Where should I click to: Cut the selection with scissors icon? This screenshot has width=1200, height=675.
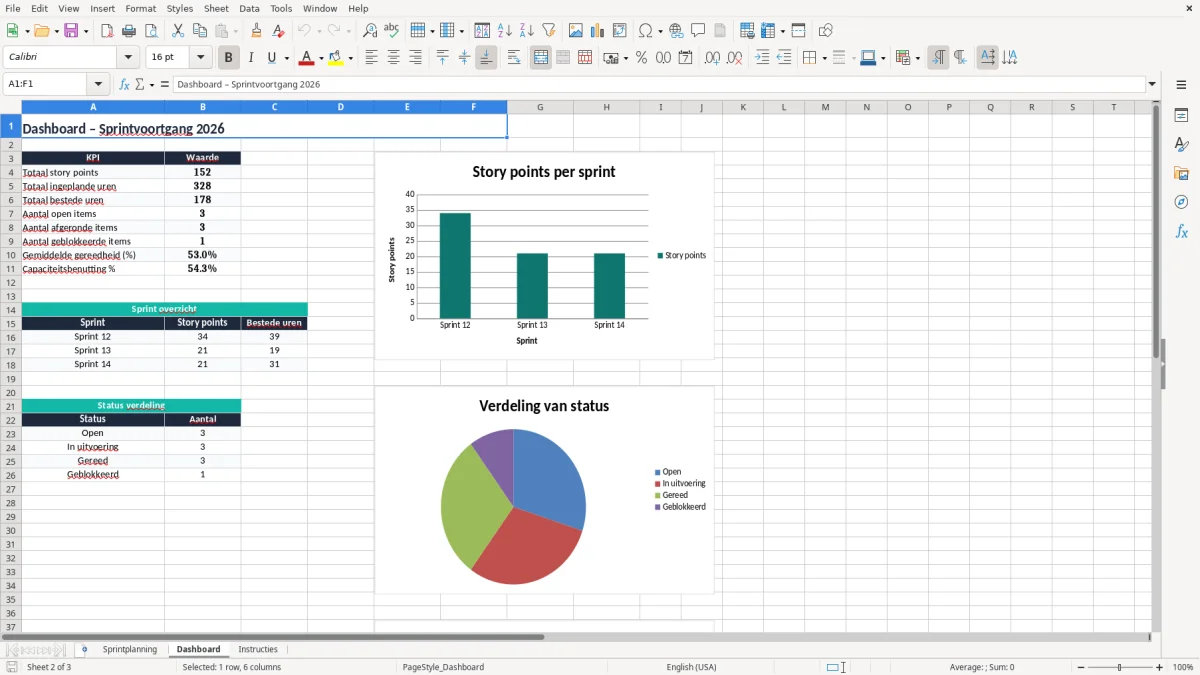(178, 31)
